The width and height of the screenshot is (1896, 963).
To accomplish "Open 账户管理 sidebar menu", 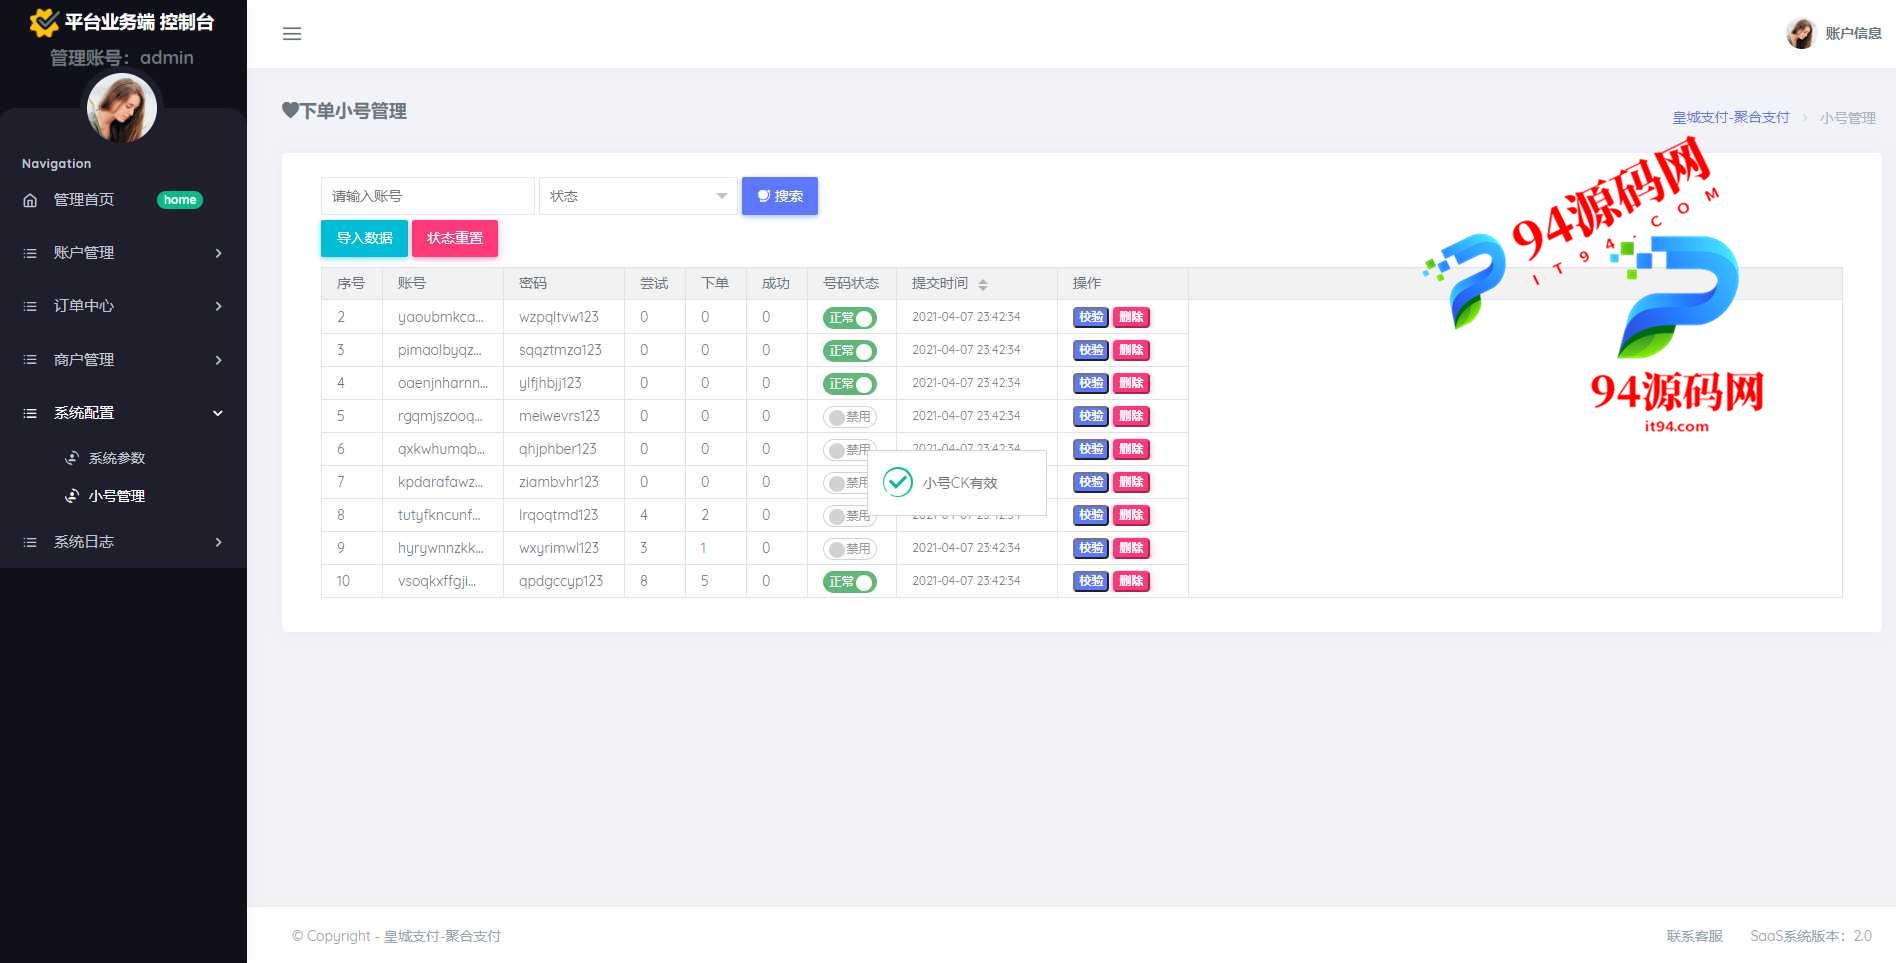I will pyautogui.click(x=84, y=253).
